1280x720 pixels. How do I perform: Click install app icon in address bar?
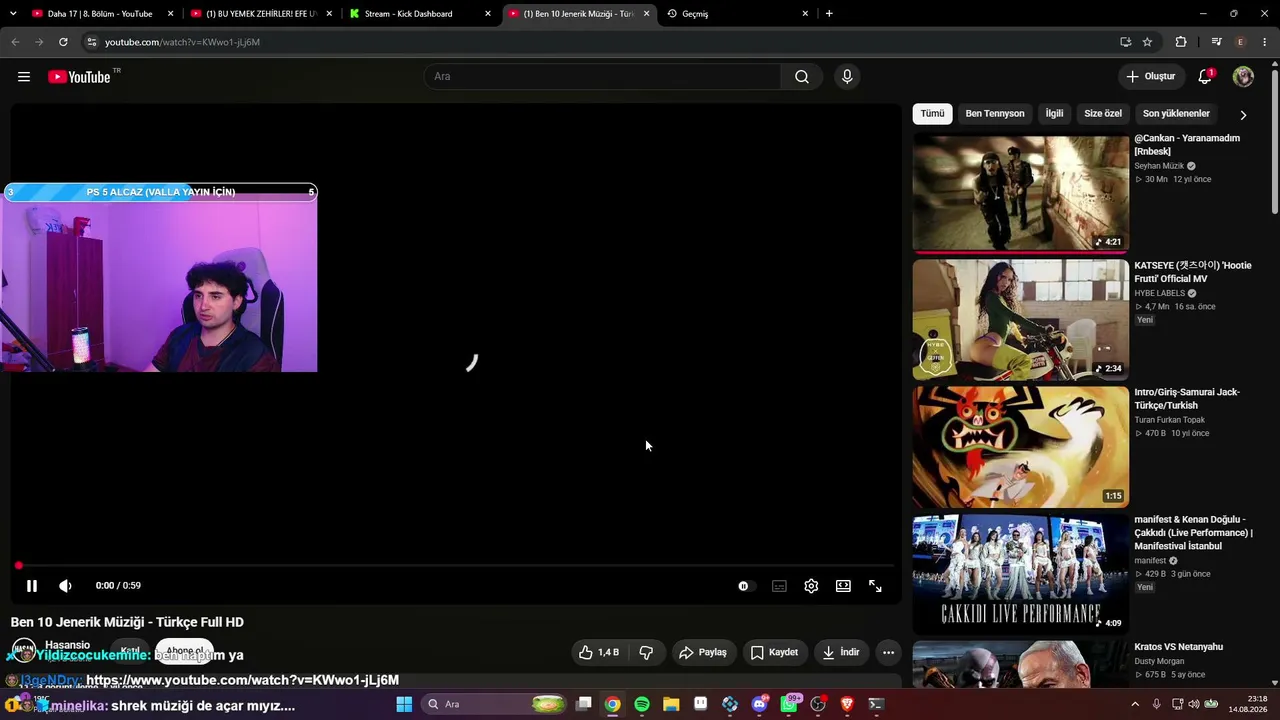pyautogui.click(x=1125, y=42)
